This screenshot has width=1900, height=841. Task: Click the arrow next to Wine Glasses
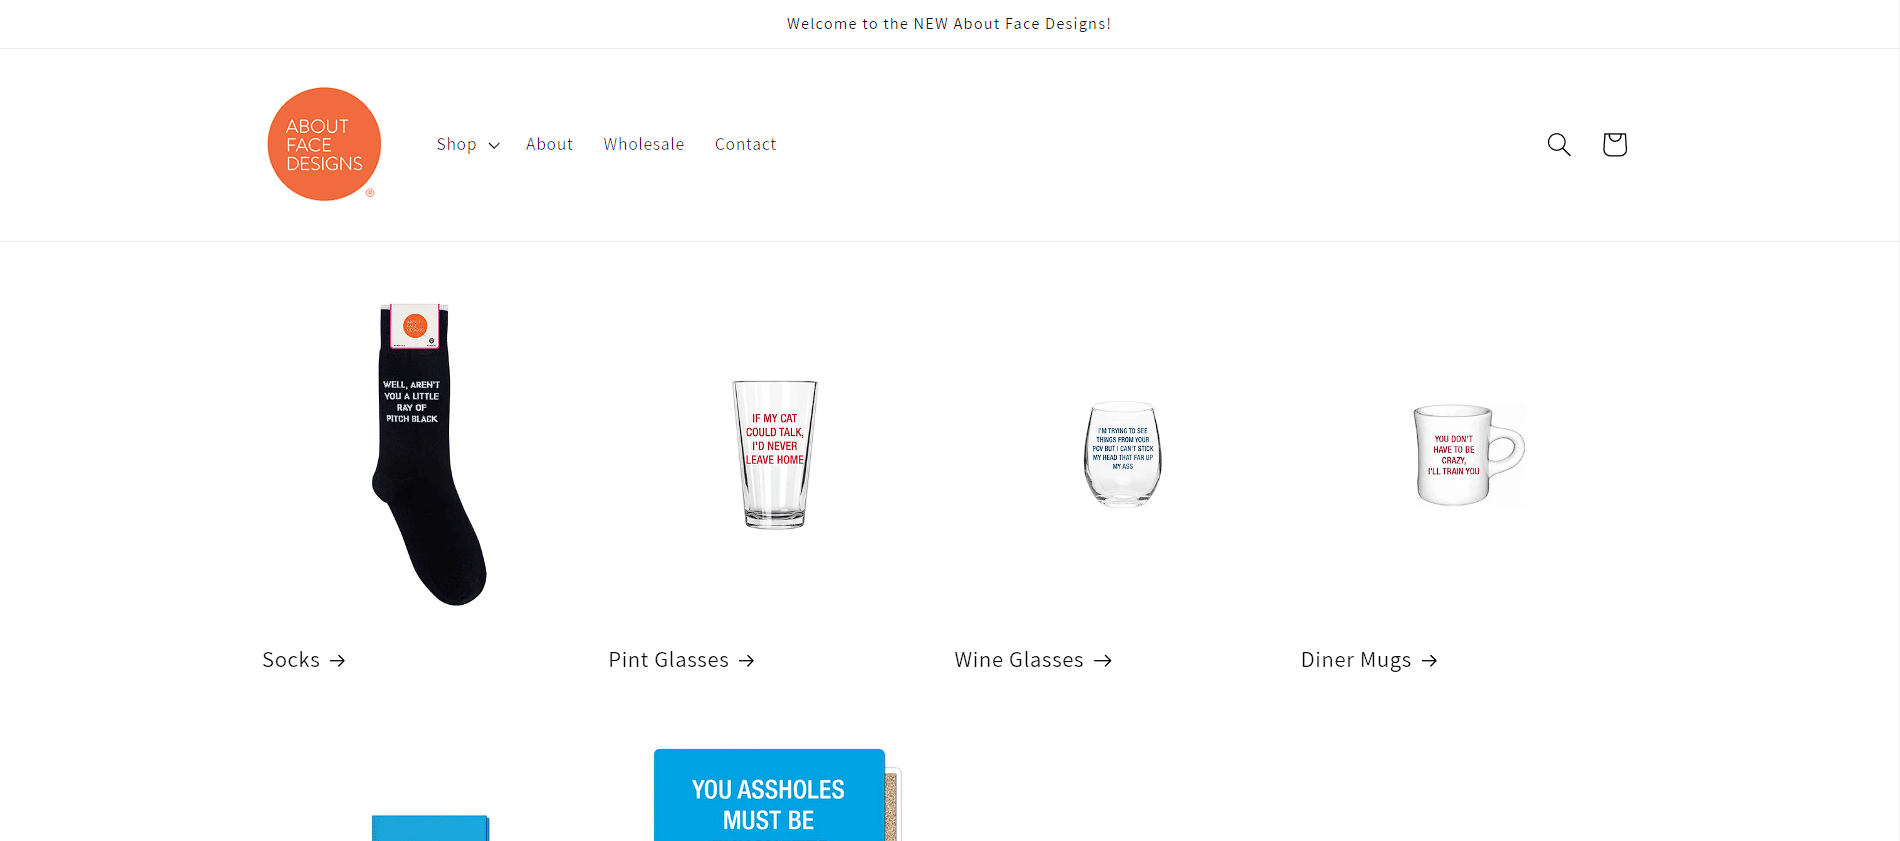(x=1103, y=661)
